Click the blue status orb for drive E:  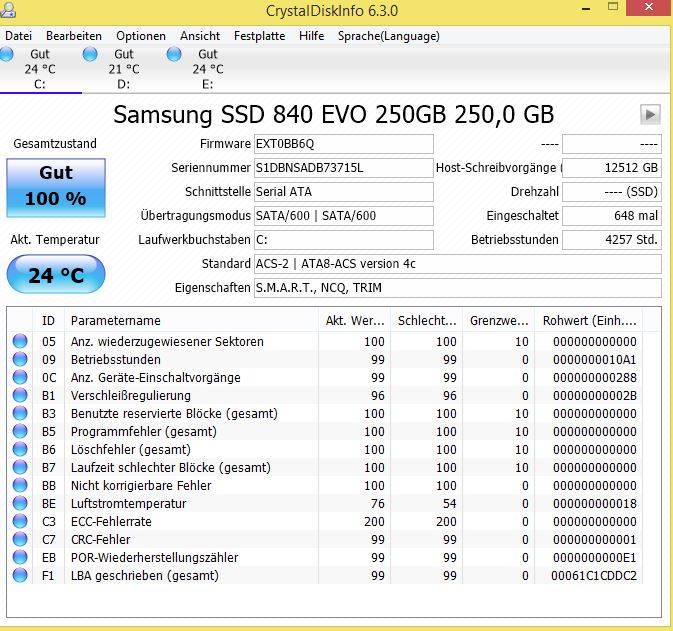point(174,55)
